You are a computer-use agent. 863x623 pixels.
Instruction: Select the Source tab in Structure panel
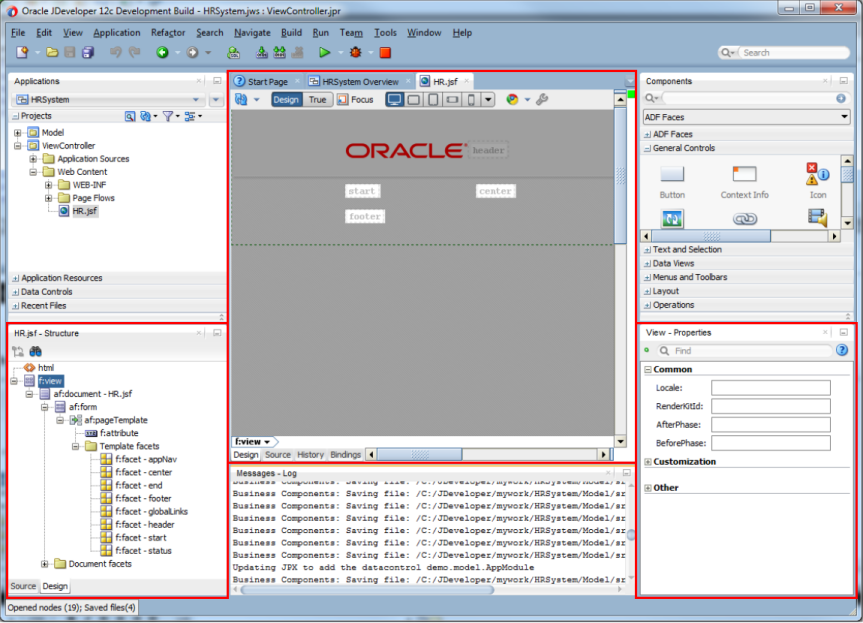pyautogui.click(x=23, y=586)
